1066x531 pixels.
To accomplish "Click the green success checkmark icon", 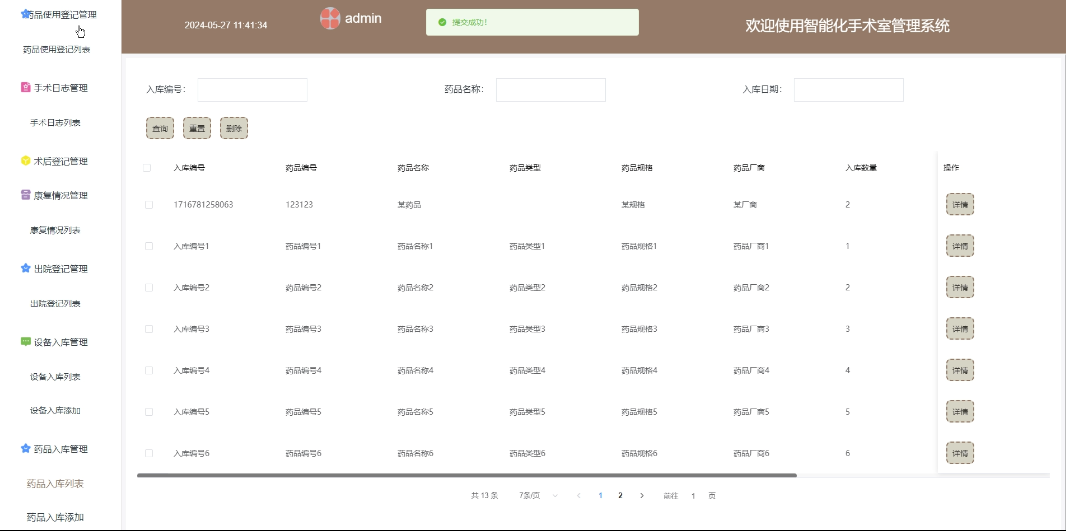I will click(x=443, y=22).
